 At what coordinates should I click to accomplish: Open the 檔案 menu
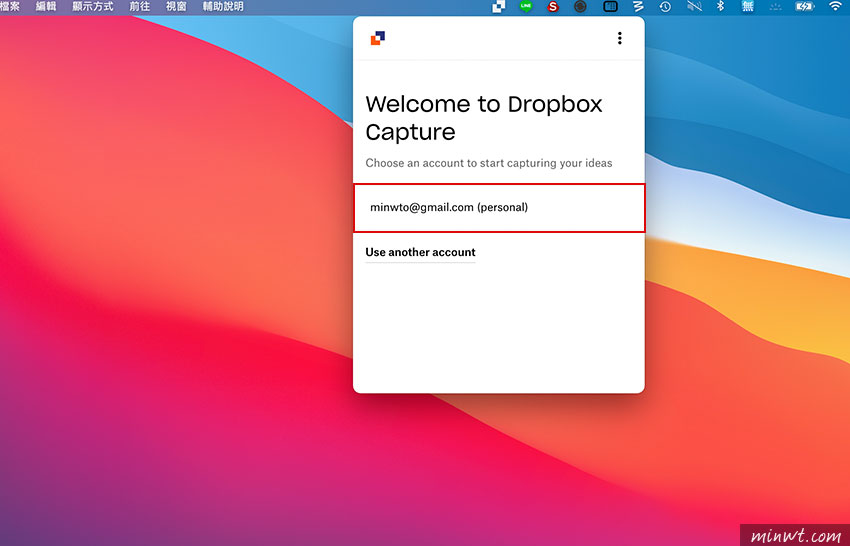(9, 7)
